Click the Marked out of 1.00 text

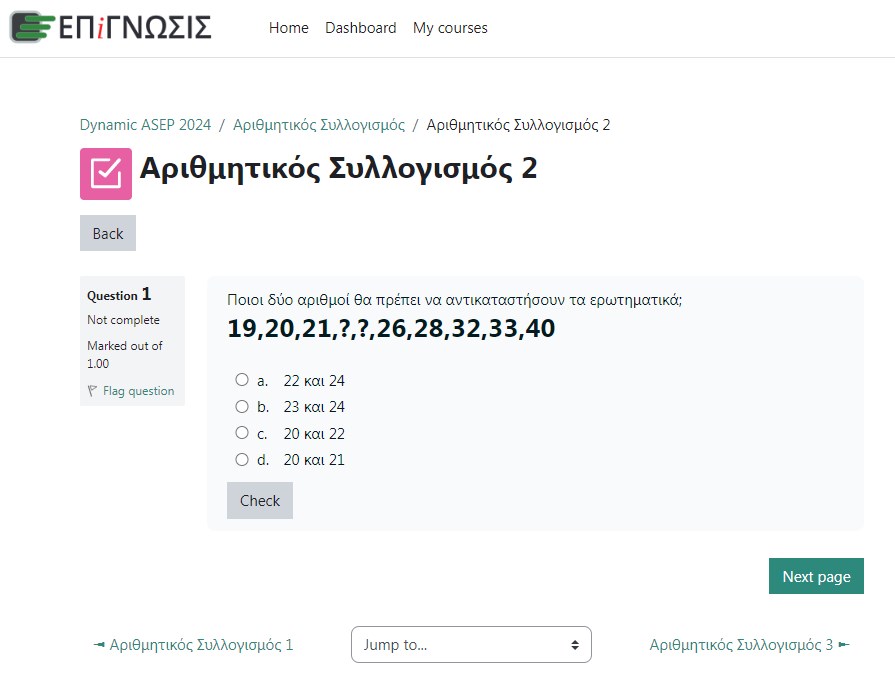(124, 355)
